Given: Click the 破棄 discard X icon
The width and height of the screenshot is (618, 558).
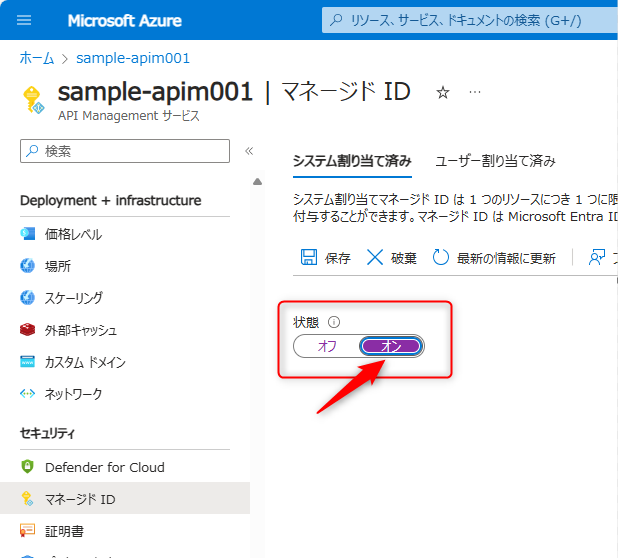Looking at the screenshot, I should pyautogui.click(x=375, y=257).
